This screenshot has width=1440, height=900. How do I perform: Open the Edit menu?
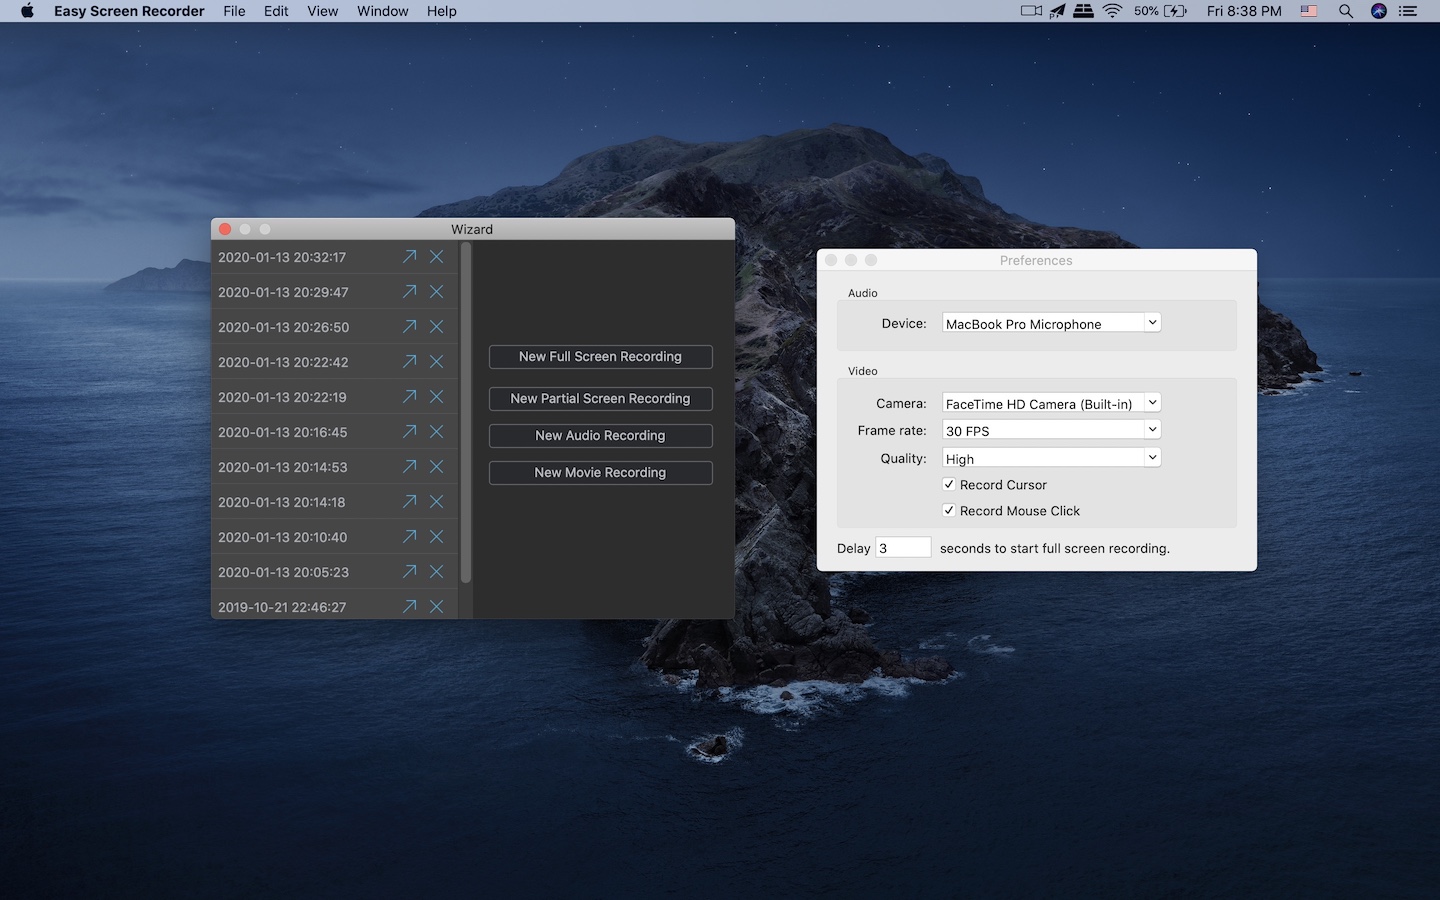point(276,11)
